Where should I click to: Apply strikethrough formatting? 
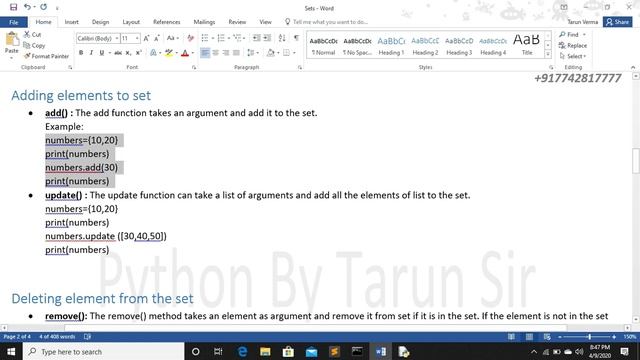(x=118, y=53)
